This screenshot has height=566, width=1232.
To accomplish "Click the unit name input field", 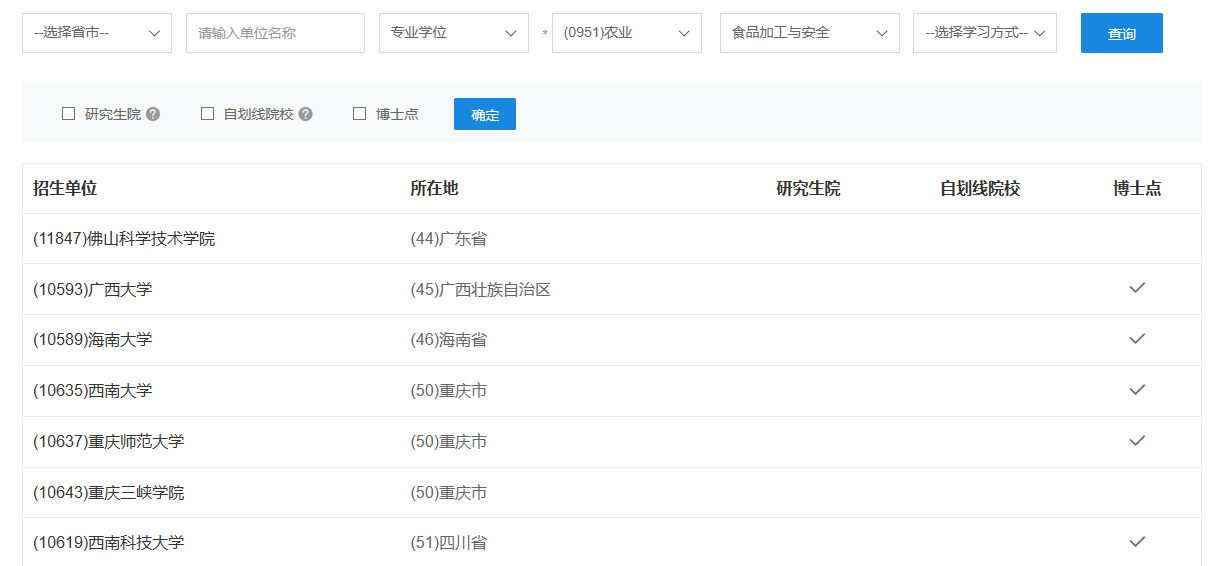I will (x=275, y=33).
